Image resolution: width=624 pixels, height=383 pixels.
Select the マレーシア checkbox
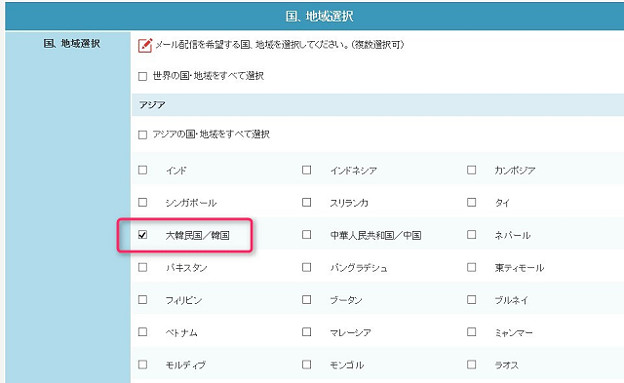pos(306,332)
